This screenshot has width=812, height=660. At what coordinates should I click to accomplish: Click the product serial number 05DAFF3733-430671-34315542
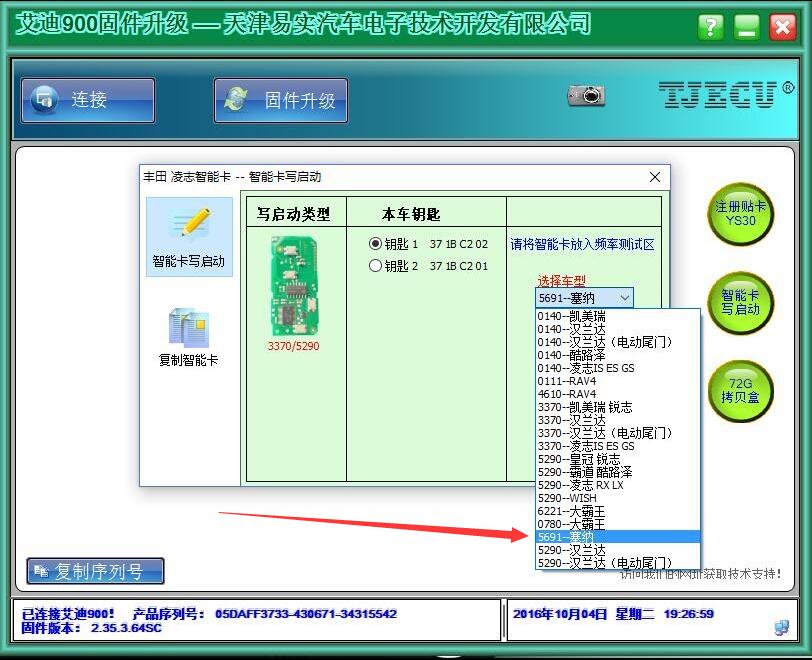tap(306, 614)
